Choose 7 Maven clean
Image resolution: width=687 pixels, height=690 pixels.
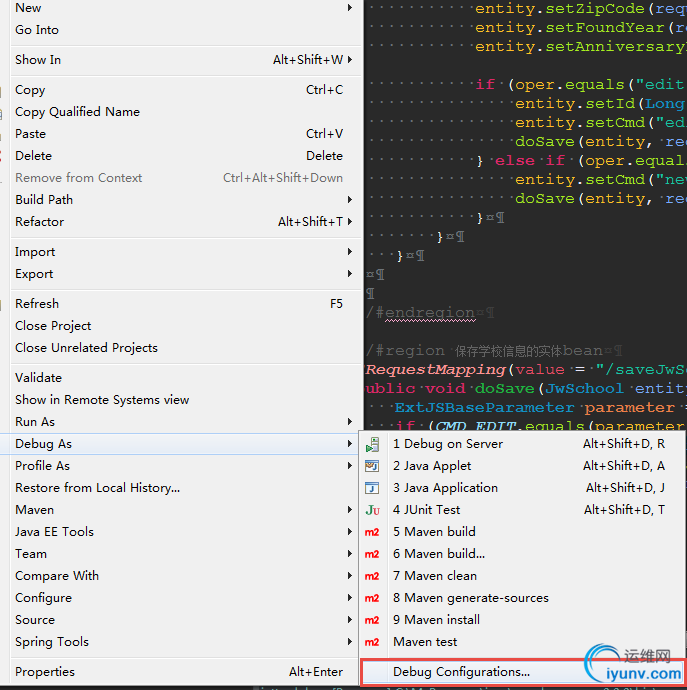(522, 576)
